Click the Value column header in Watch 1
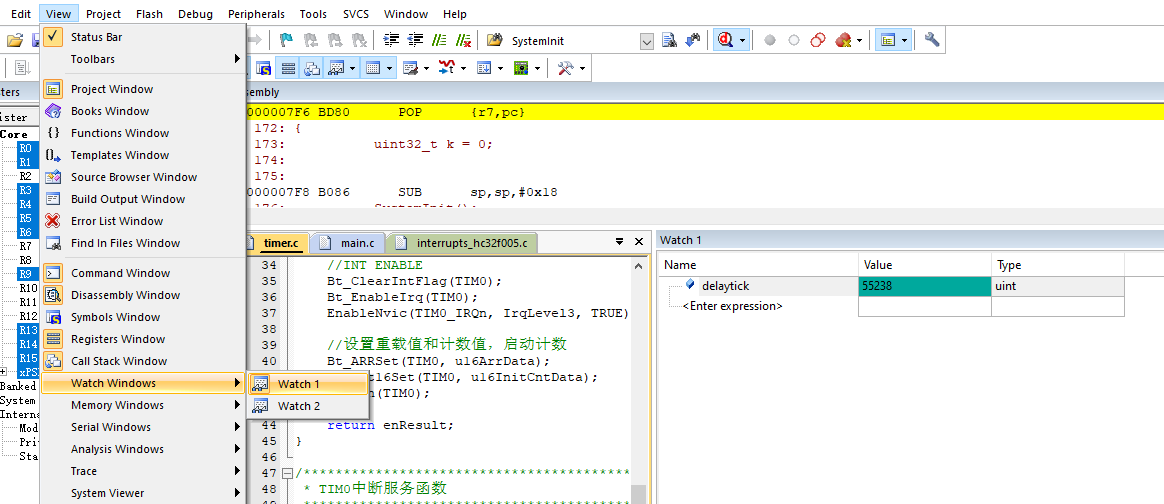Image resolution: width=1164 pixels, height=504 pixels. (925, 265)
